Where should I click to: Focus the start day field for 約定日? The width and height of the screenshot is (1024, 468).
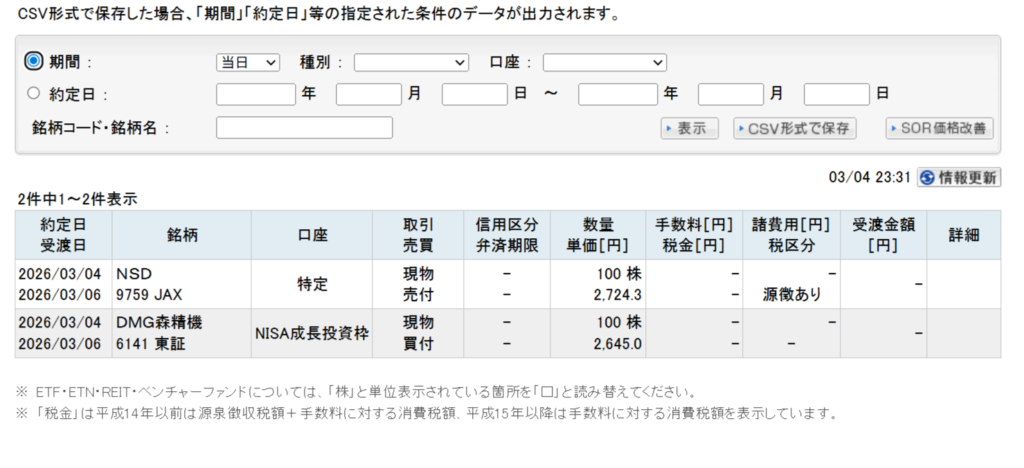tap(475, 95)
